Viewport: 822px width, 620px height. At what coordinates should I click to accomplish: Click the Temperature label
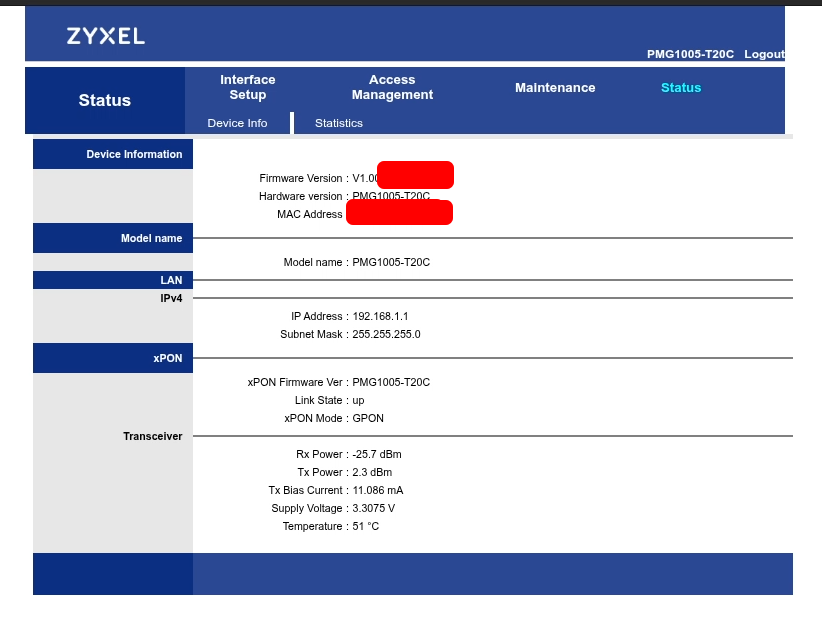click(312, 526)
